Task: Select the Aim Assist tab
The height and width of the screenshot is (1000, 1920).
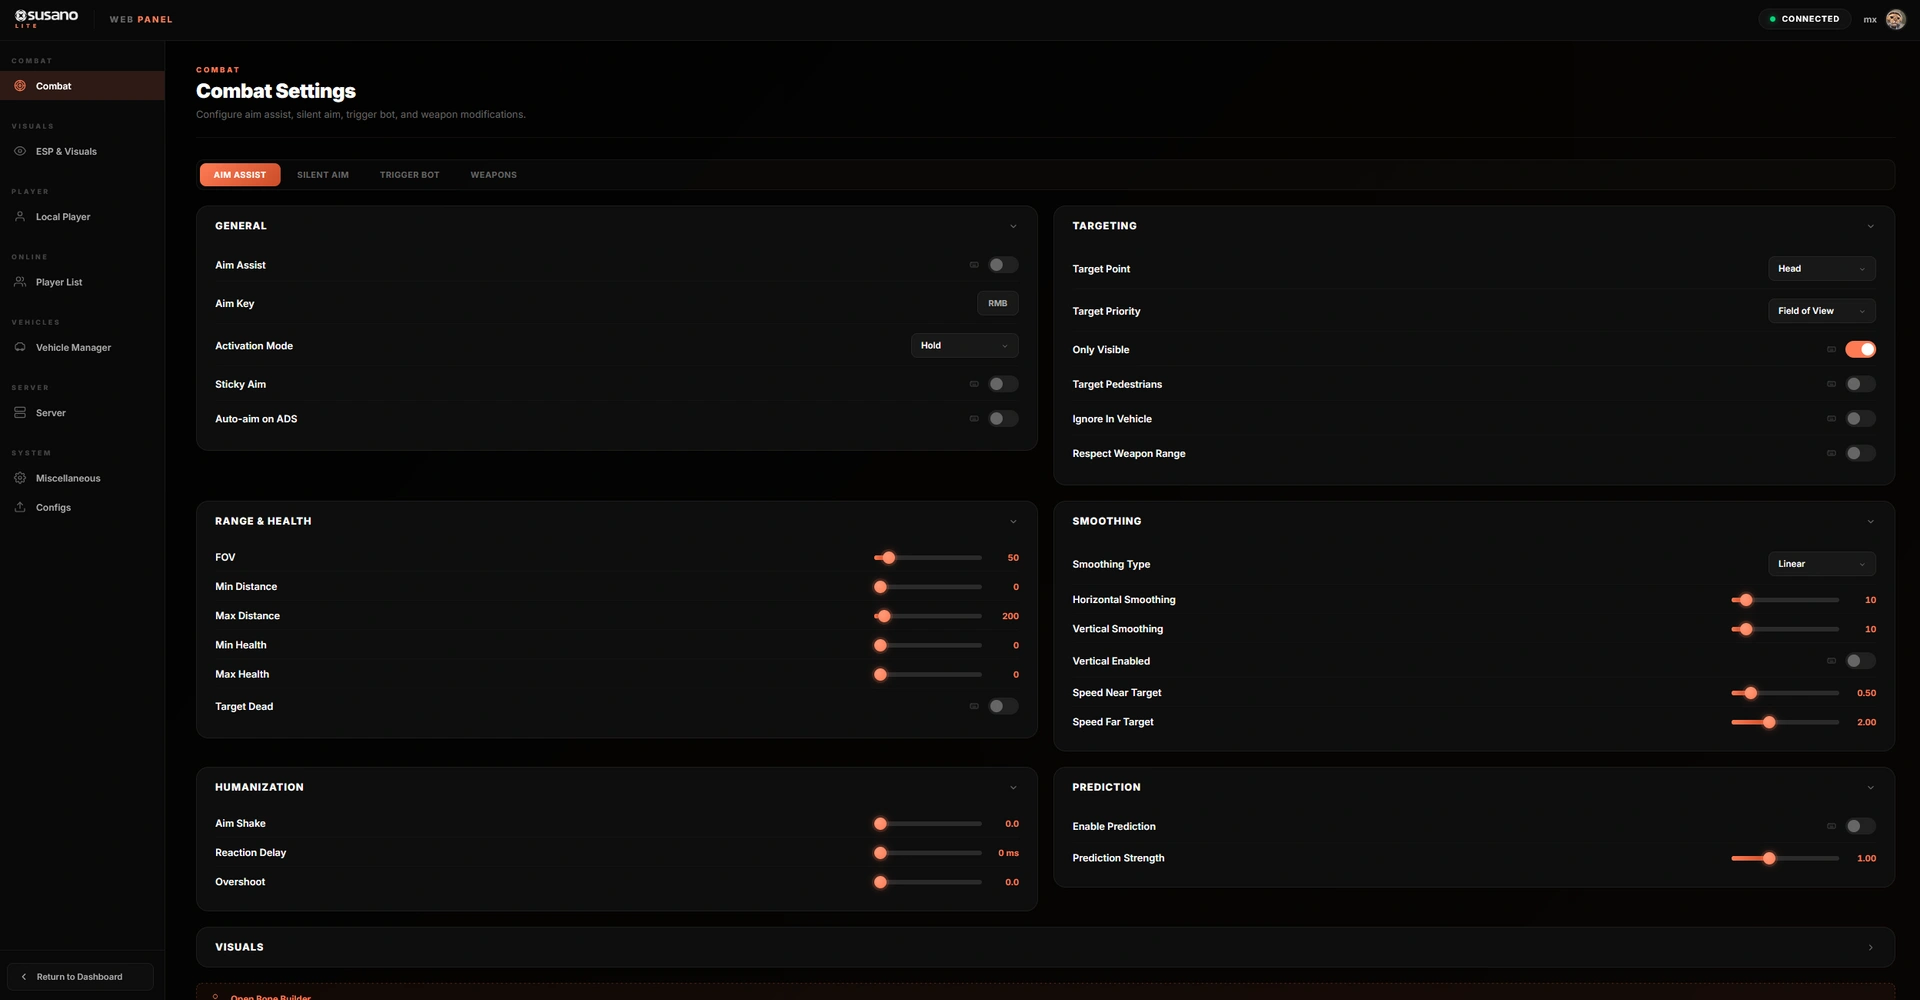Action: 240,175
